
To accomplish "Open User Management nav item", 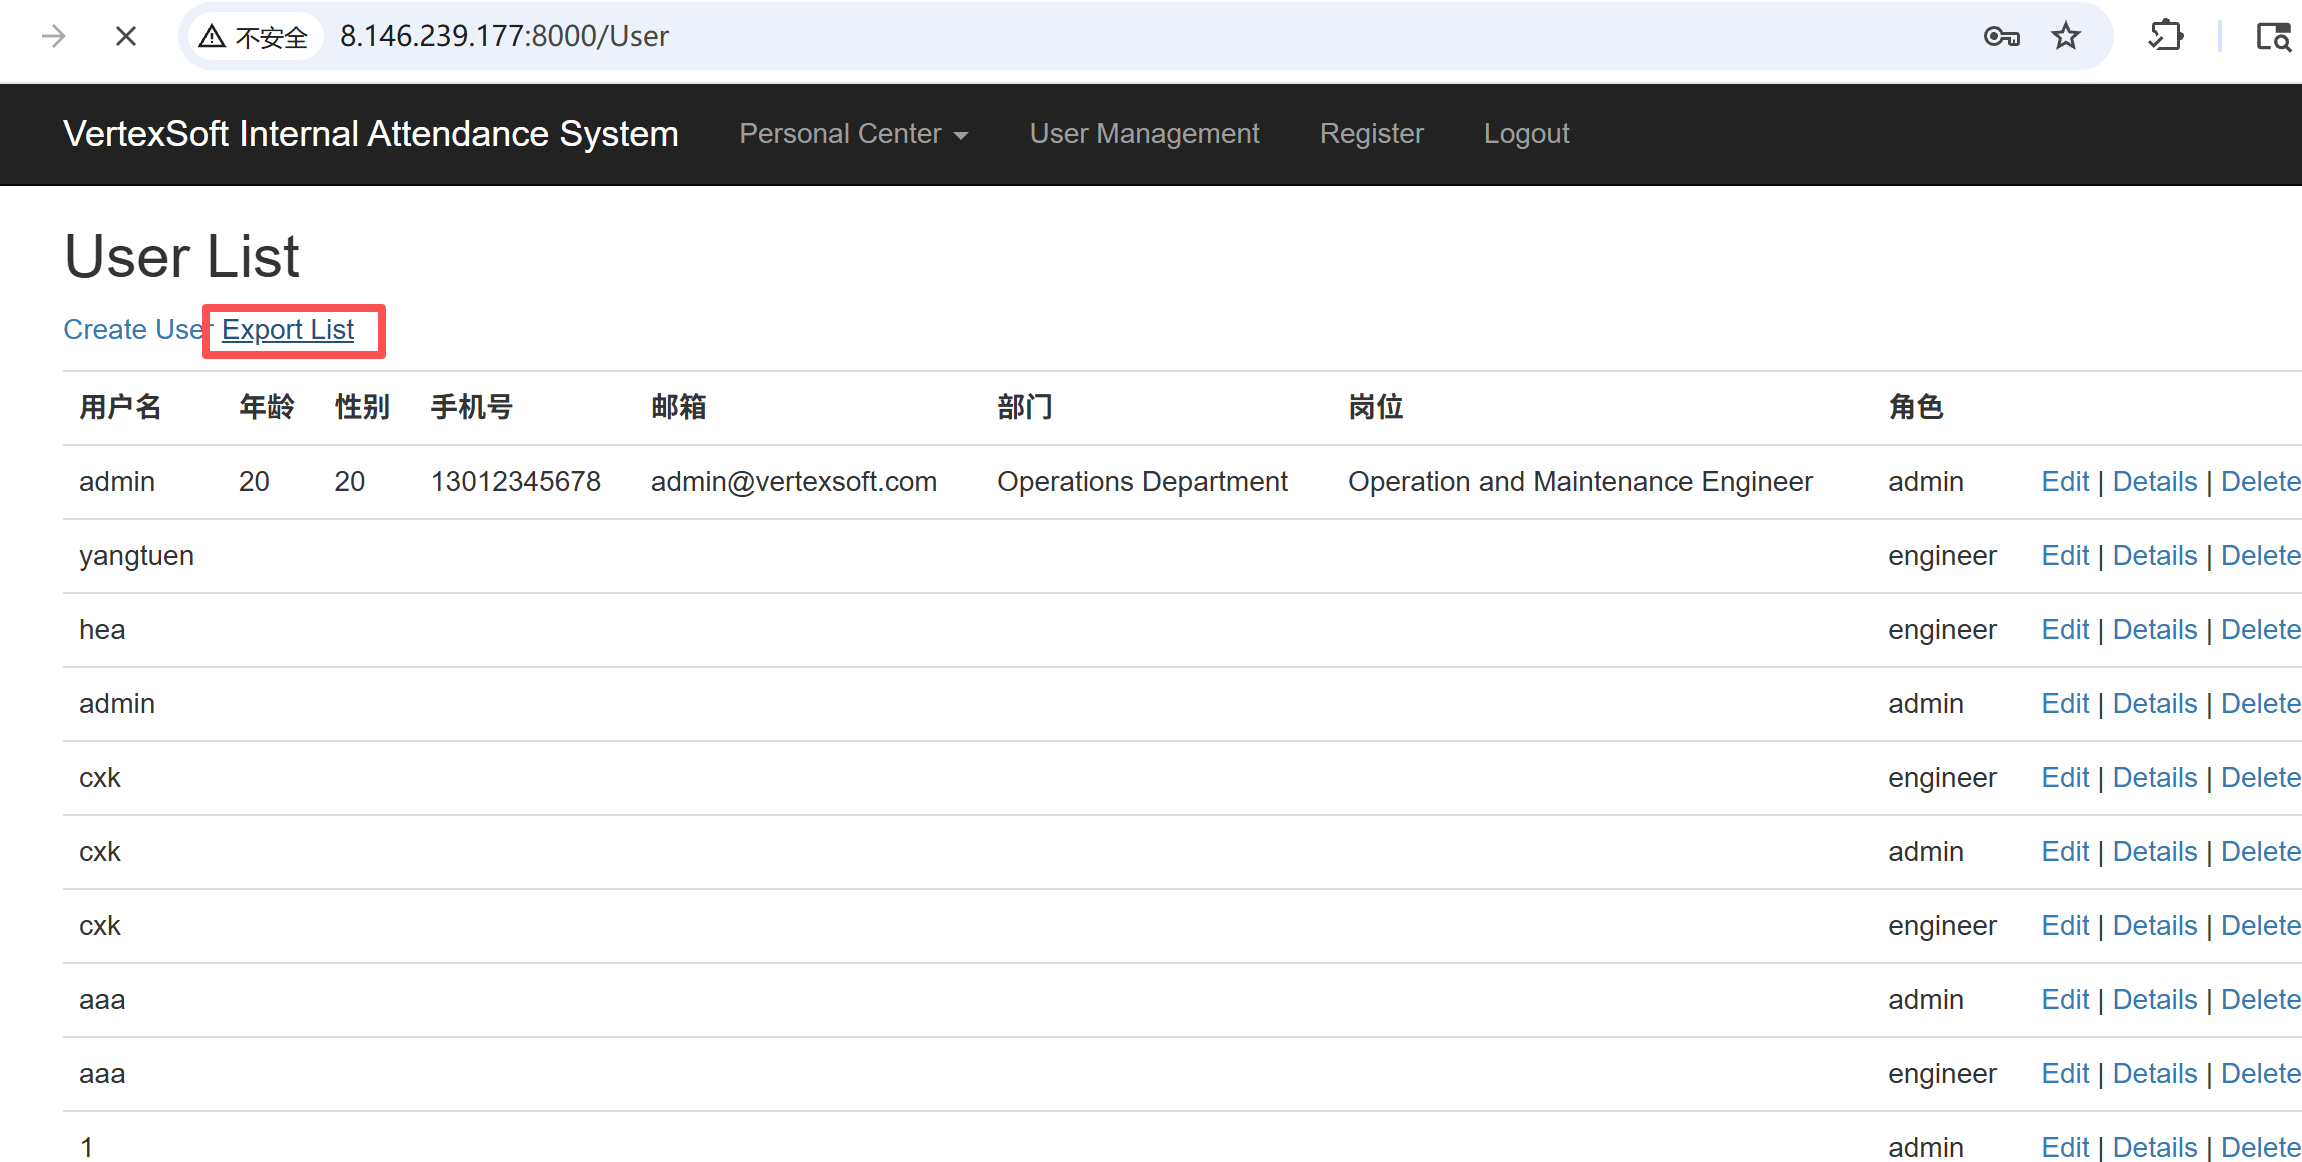I will (x=1145, y=133).
